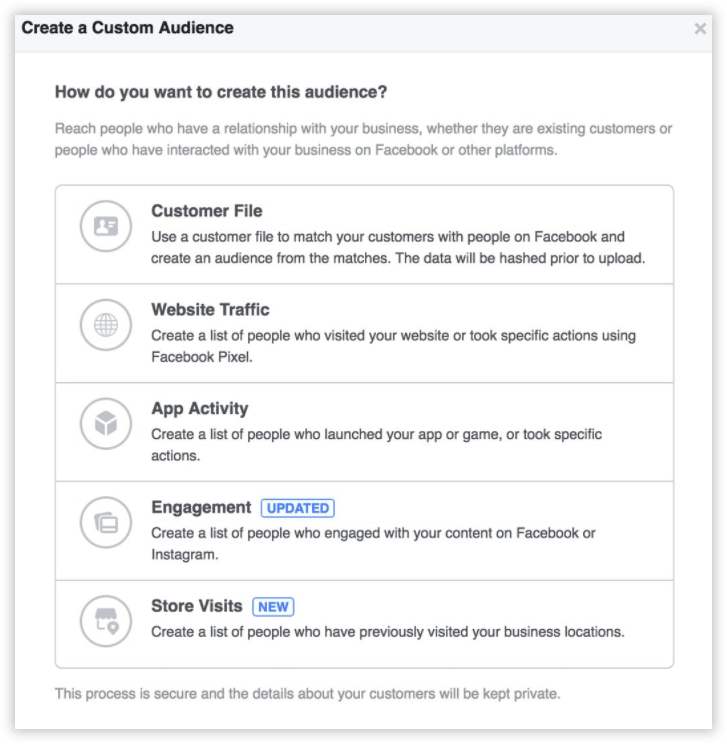727x744 pixels.
Task: Click the App Activity cube icon
Action: (x=106, y=423)
